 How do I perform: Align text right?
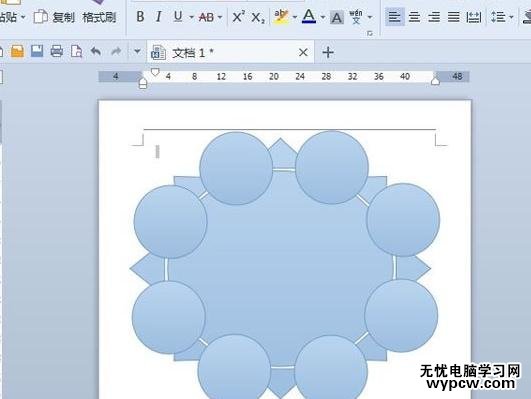click(x=434, y=17)
